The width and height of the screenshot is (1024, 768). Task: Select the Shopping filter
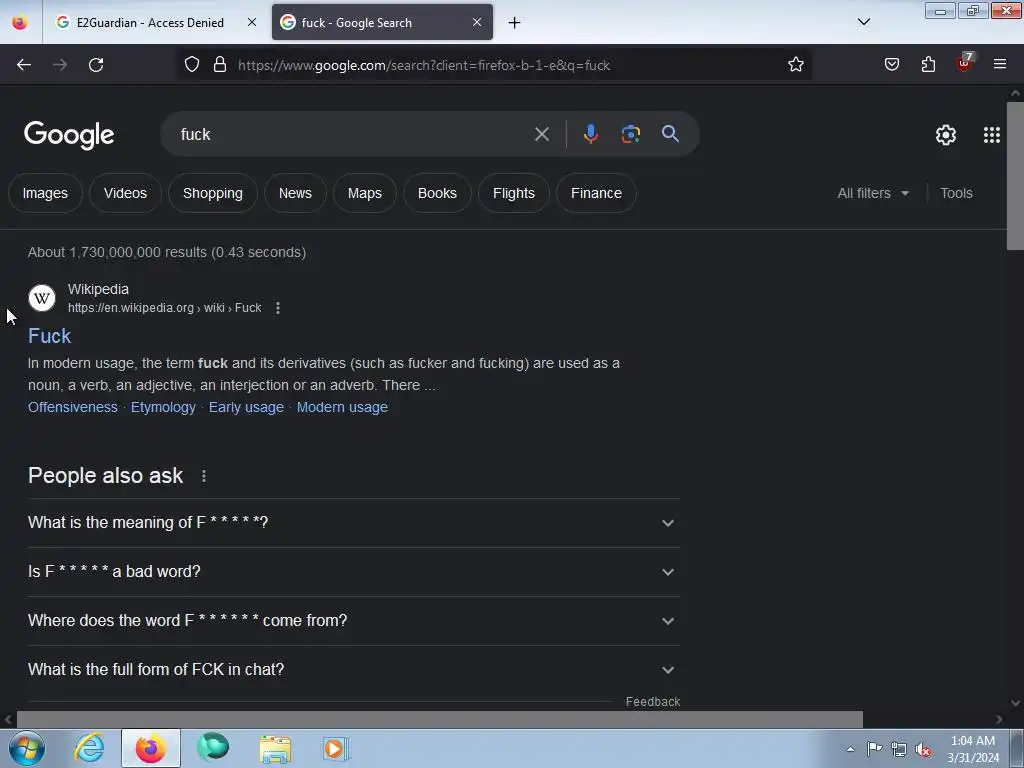(x=213, y=193)
